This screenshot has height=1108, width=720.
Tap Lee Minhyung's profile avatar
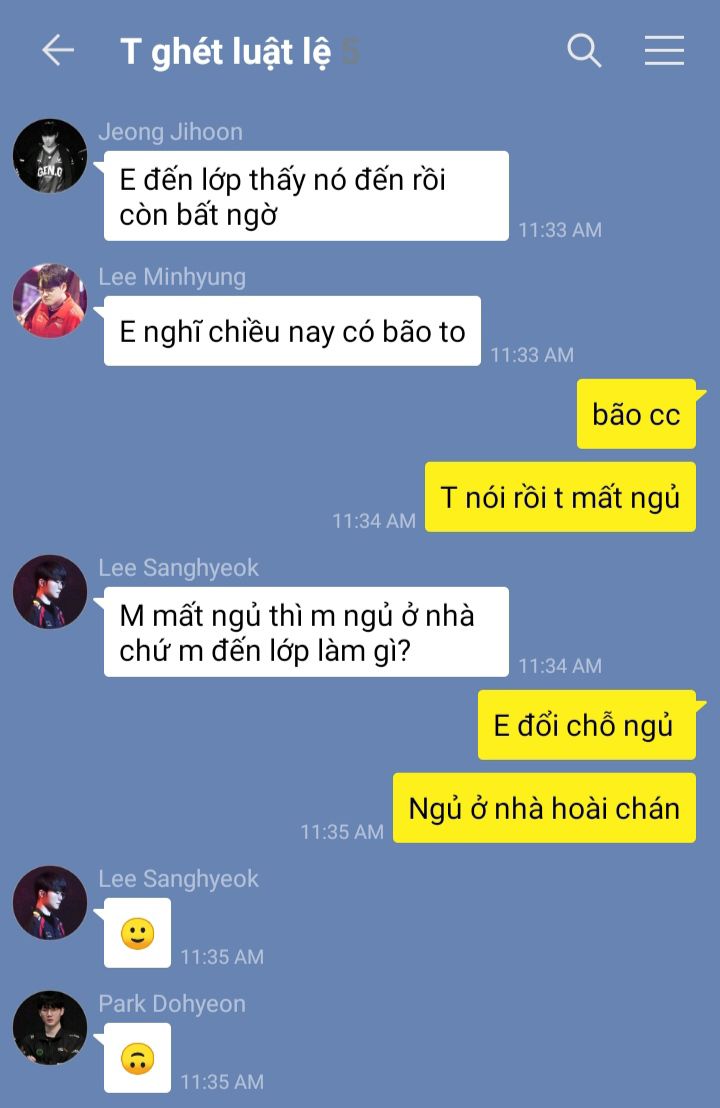[50, 301]
